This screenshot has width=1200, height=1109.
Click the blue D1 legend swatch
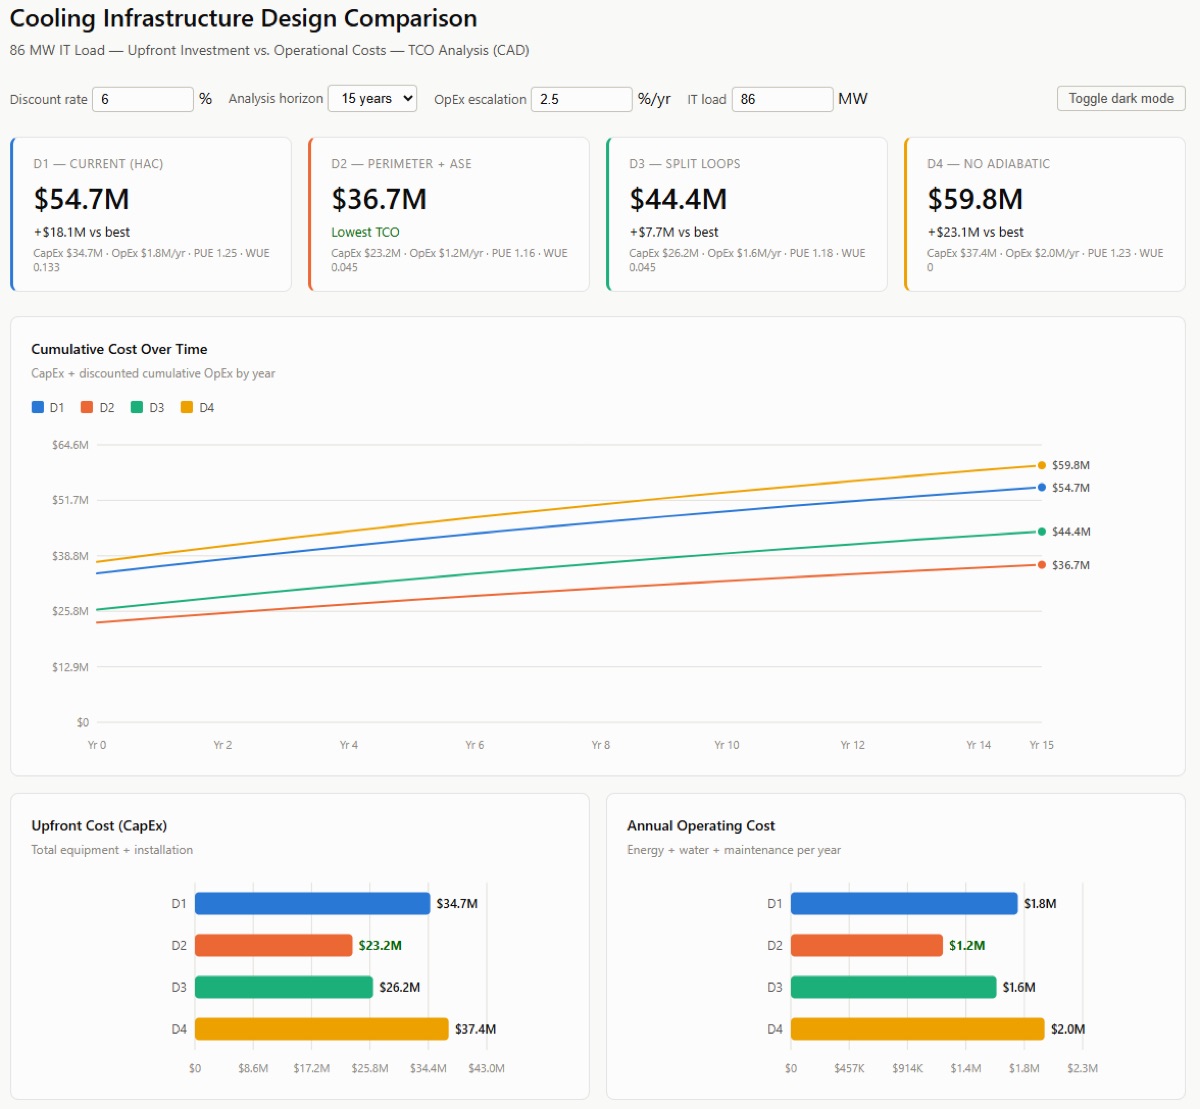38,407
